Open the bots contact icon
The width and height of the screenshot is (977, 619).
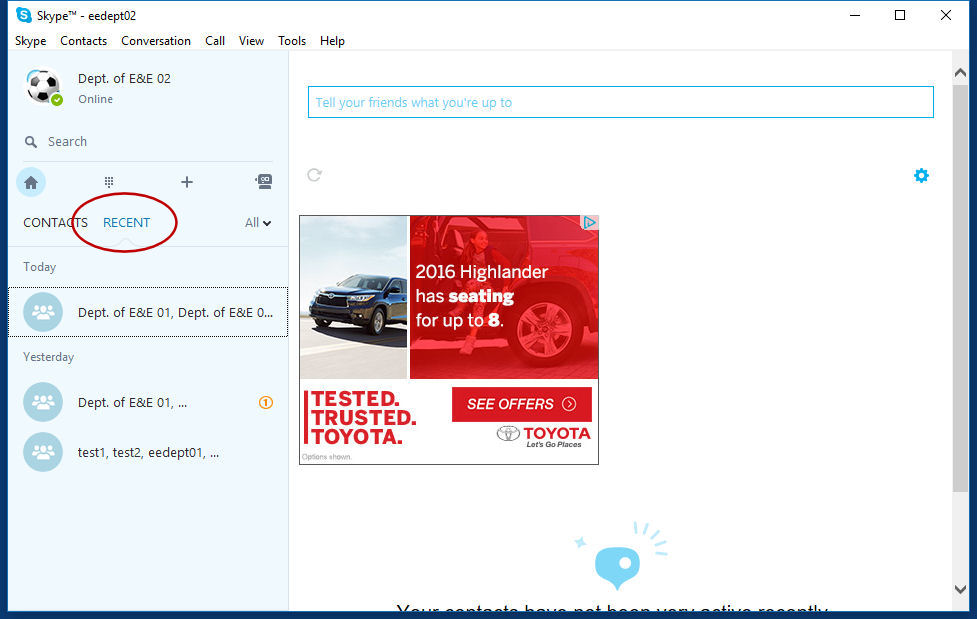[x=264, y=181]
